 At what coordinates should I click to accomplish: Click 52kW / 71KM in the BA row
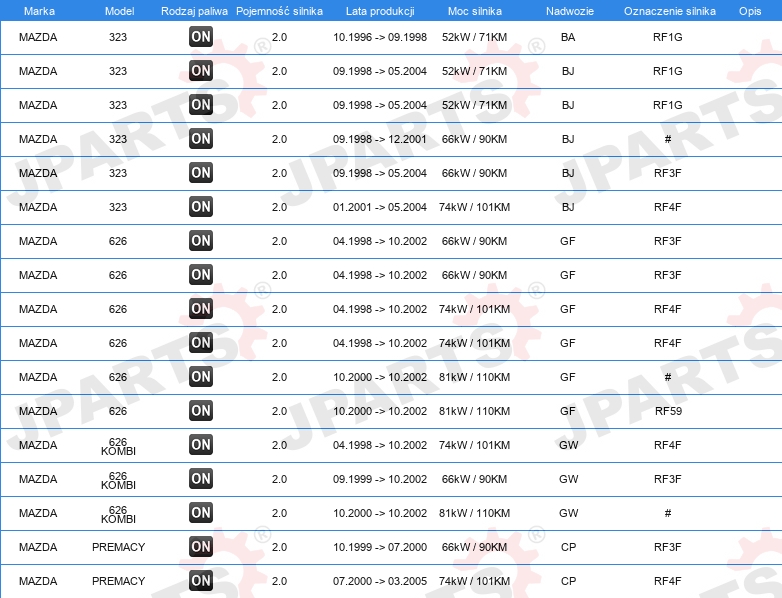[x=474, y=37]
